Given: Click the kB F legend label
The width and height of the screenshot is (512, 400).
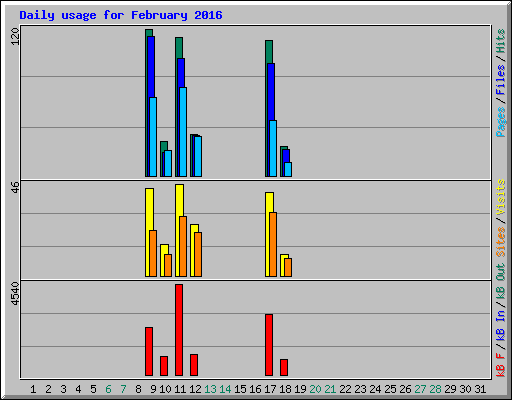Looking at the screenshot, I should (x=501, y=365).
